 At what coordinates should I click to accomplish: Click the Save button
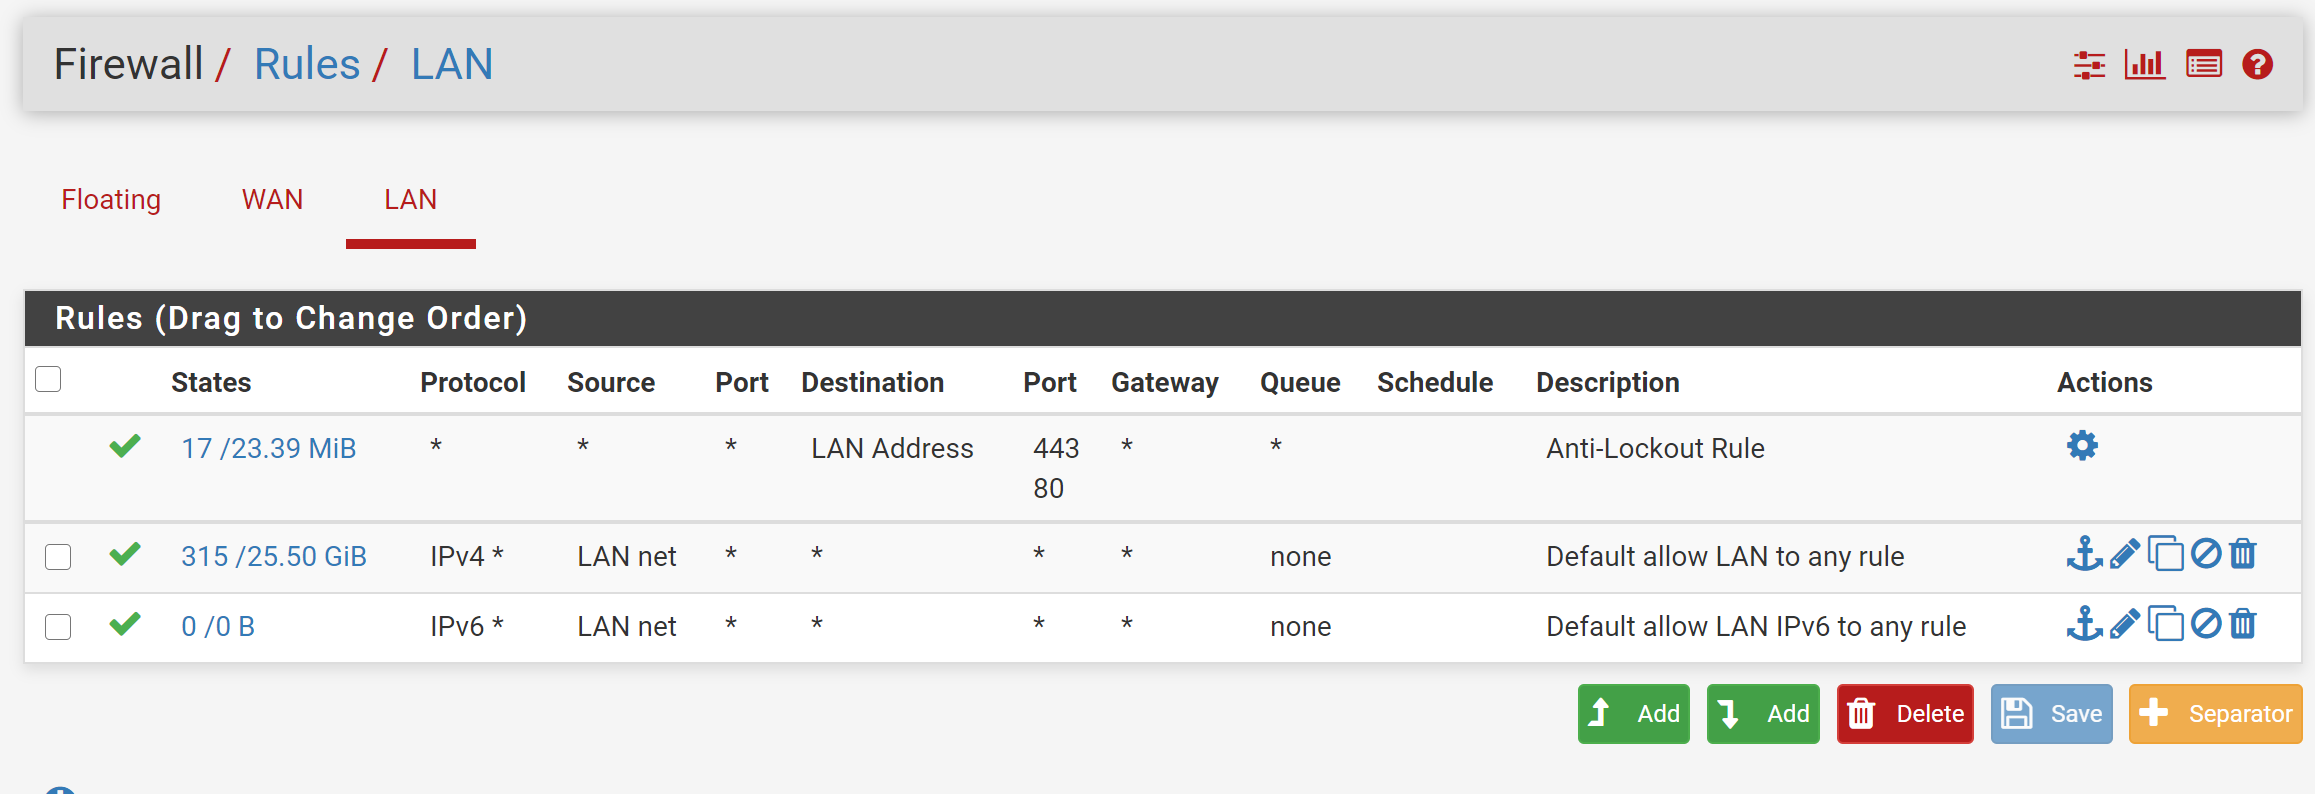coord(2051,714)
